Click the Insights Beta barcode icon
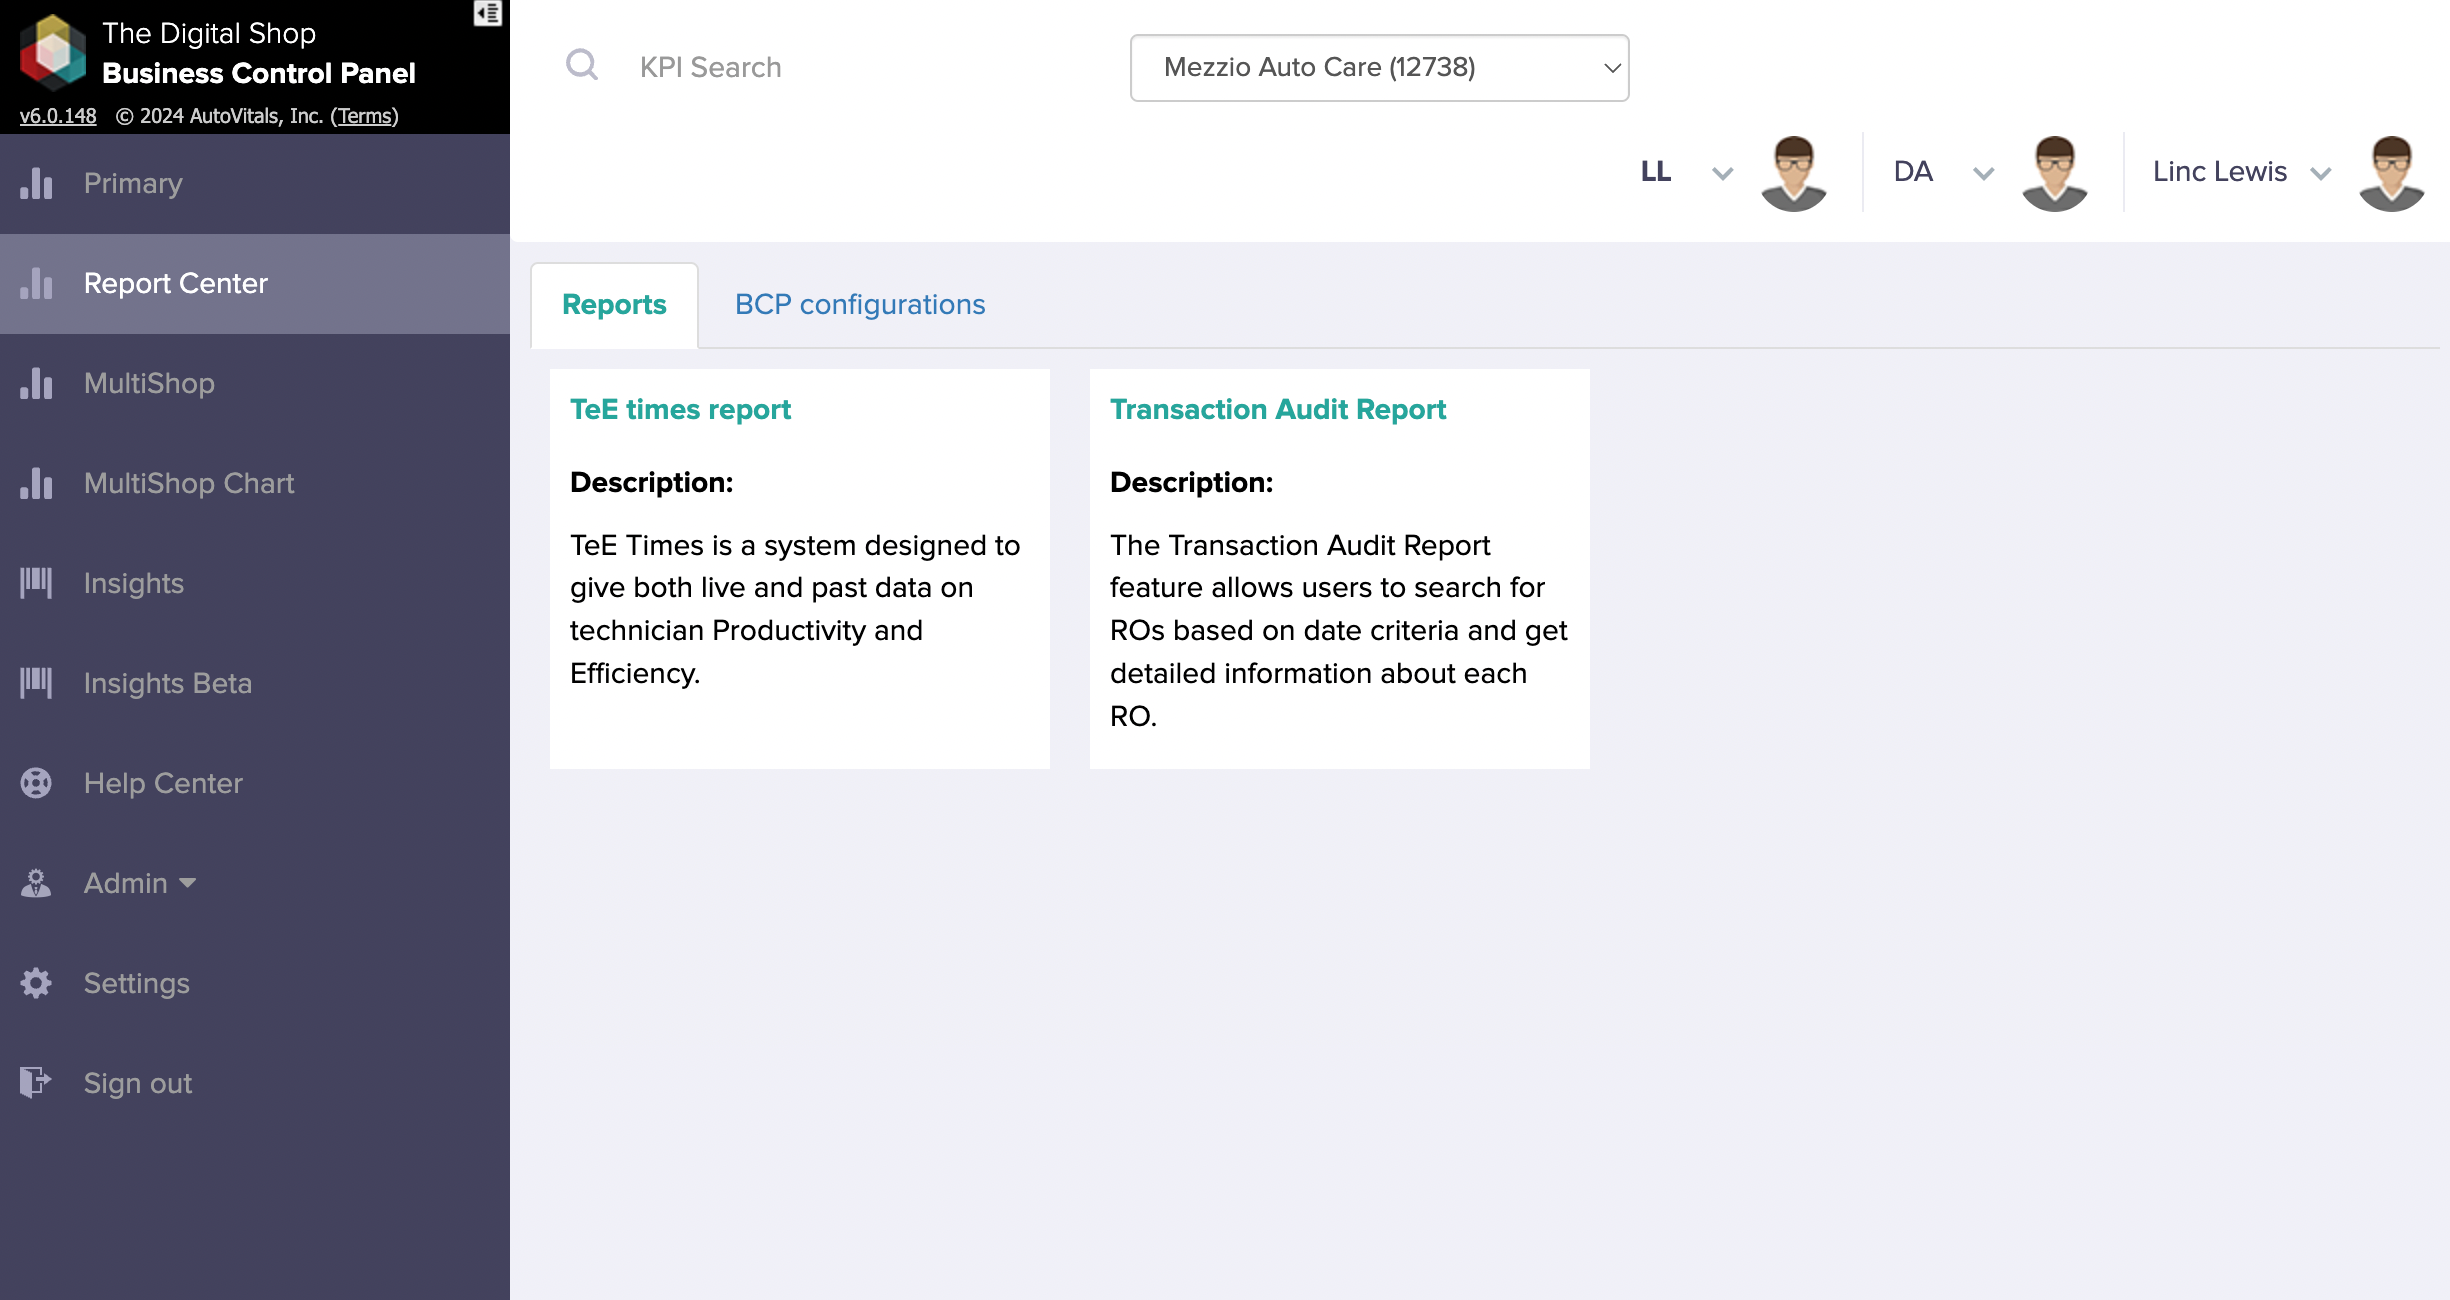This screenshot has width=2450, height=1300. click(x=36, y=683)
